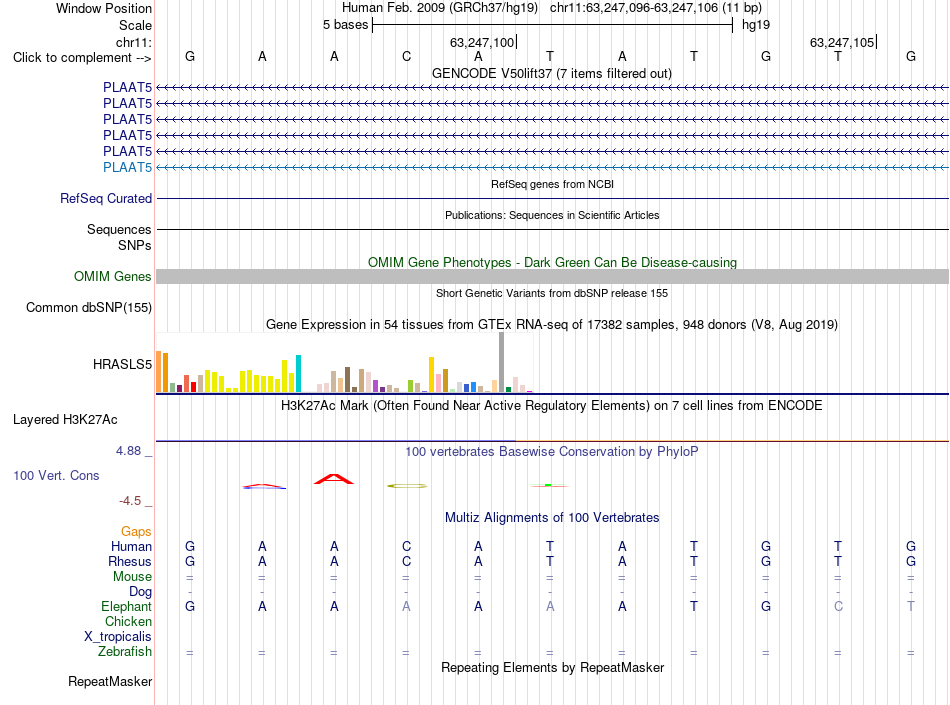950x705 pixels.
Task: Click the -4.5 PhyloP lower scale value
Action: [x=130, y=500]
